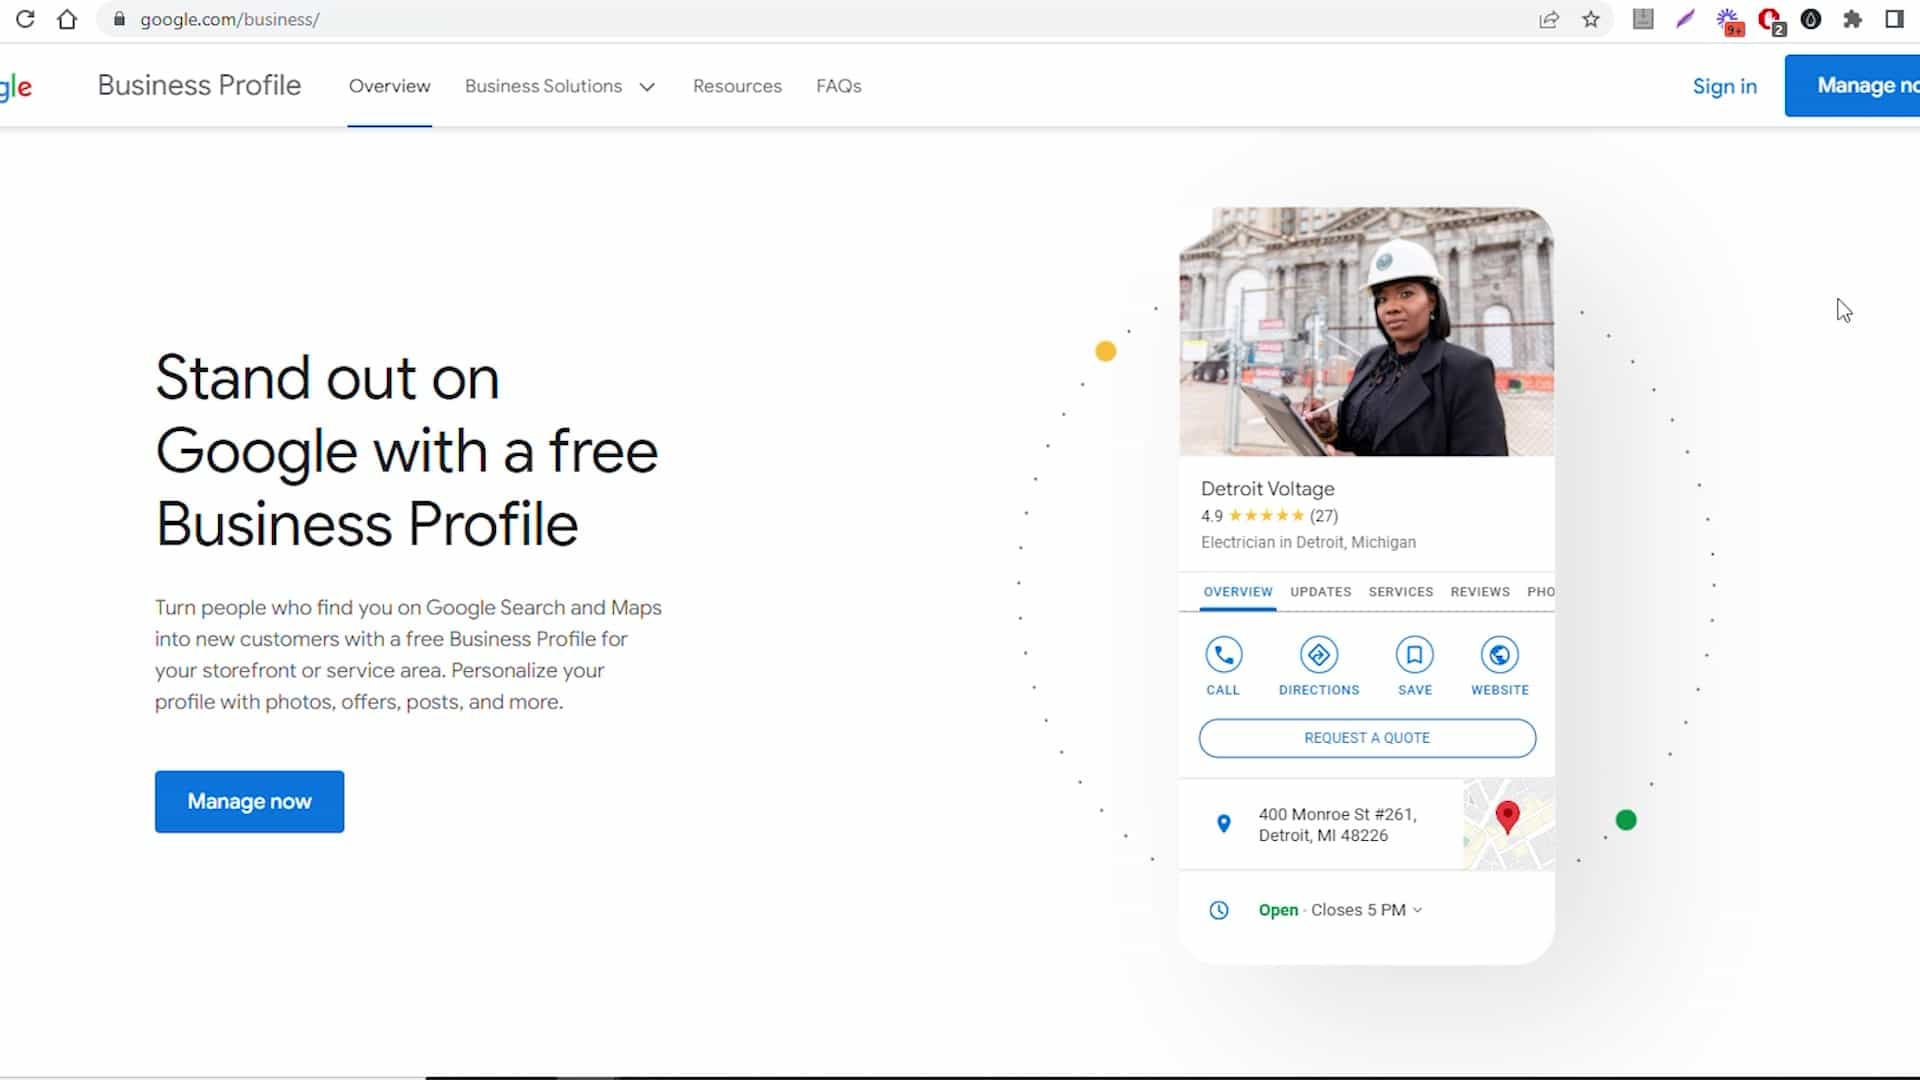
Task: Click the lock icon in the address bar
Action: (x=119, y=19)
